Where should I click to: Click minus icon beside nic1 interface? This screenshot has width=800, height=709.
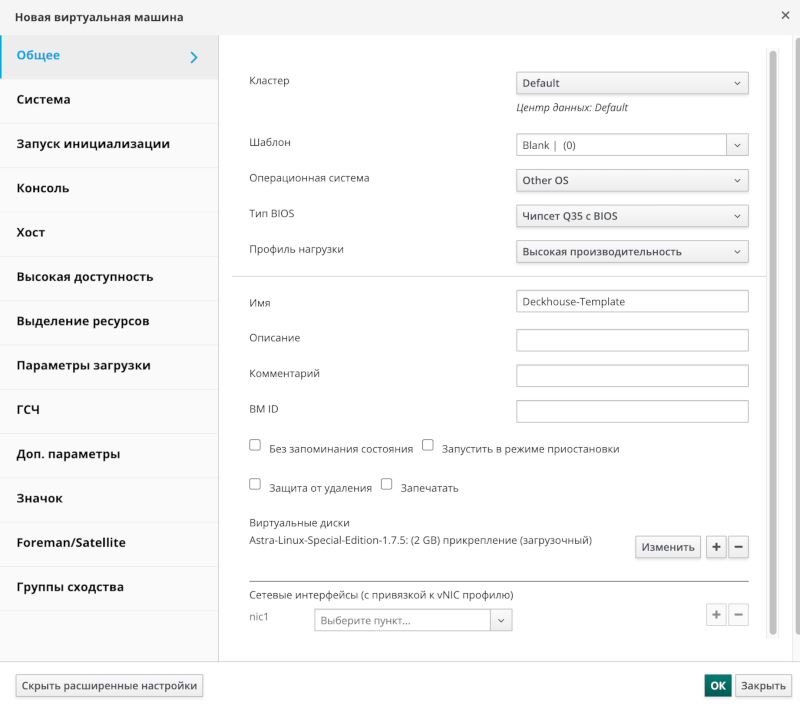[x=738, y=614]
